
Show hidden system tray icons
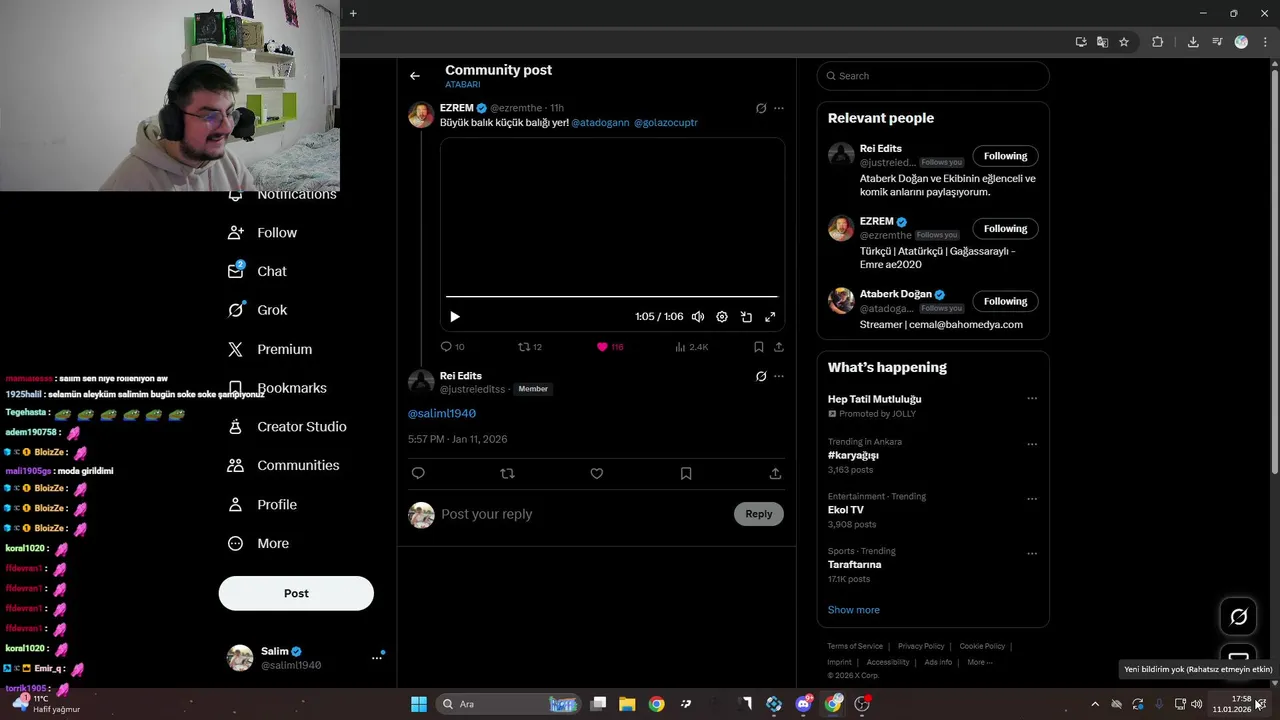[x=1095, y=704]
